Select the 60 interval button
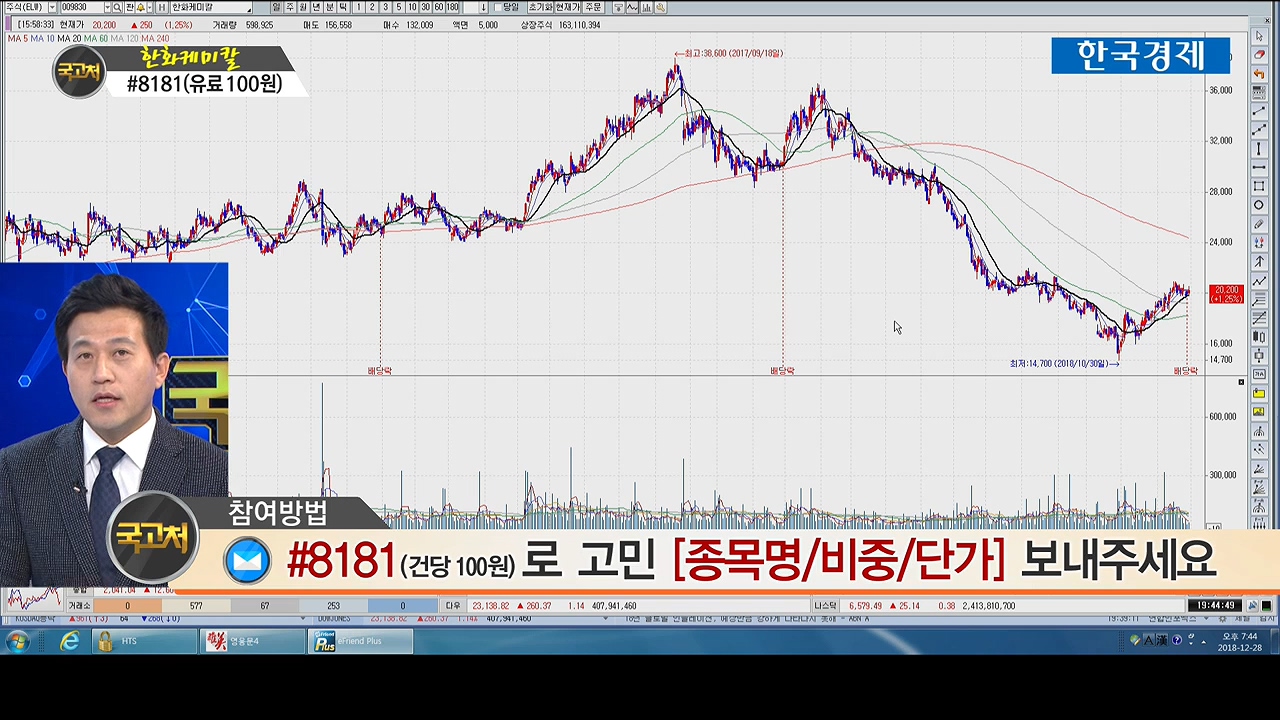Image resolution: width=1280 pixels, height=720 pixels. [439, 8]
